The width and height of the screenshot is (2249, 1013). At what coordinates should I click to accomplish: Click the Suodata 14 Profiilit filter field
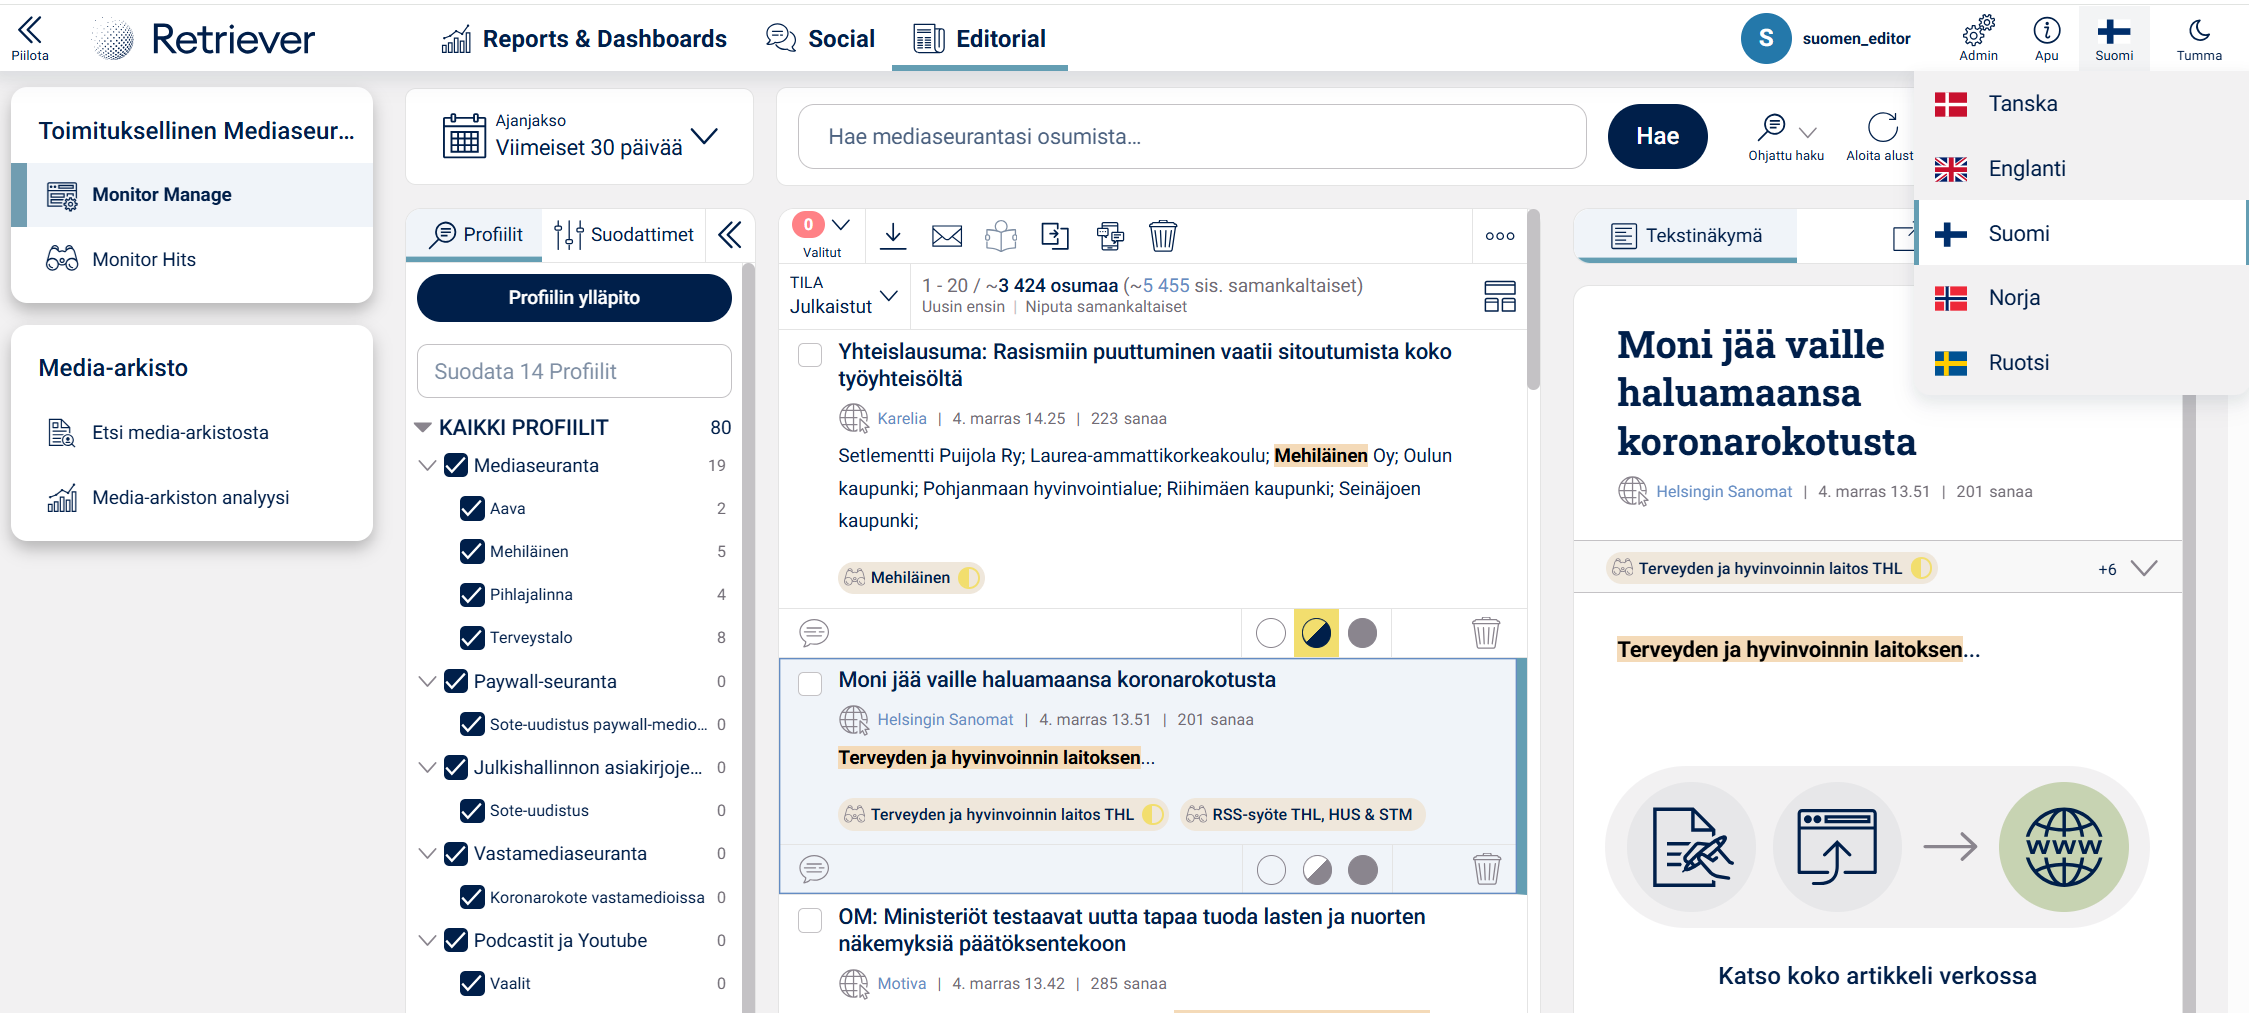[574, 371]
